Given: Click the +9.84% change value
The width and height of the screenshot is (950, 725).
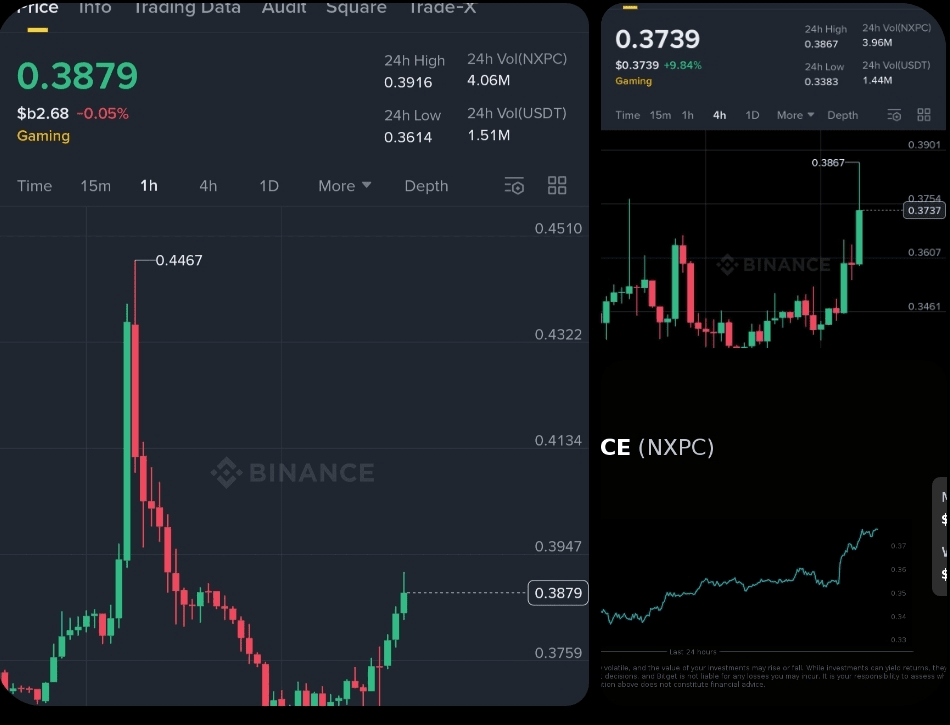Looking at the screenshot, I should (683, 65).
